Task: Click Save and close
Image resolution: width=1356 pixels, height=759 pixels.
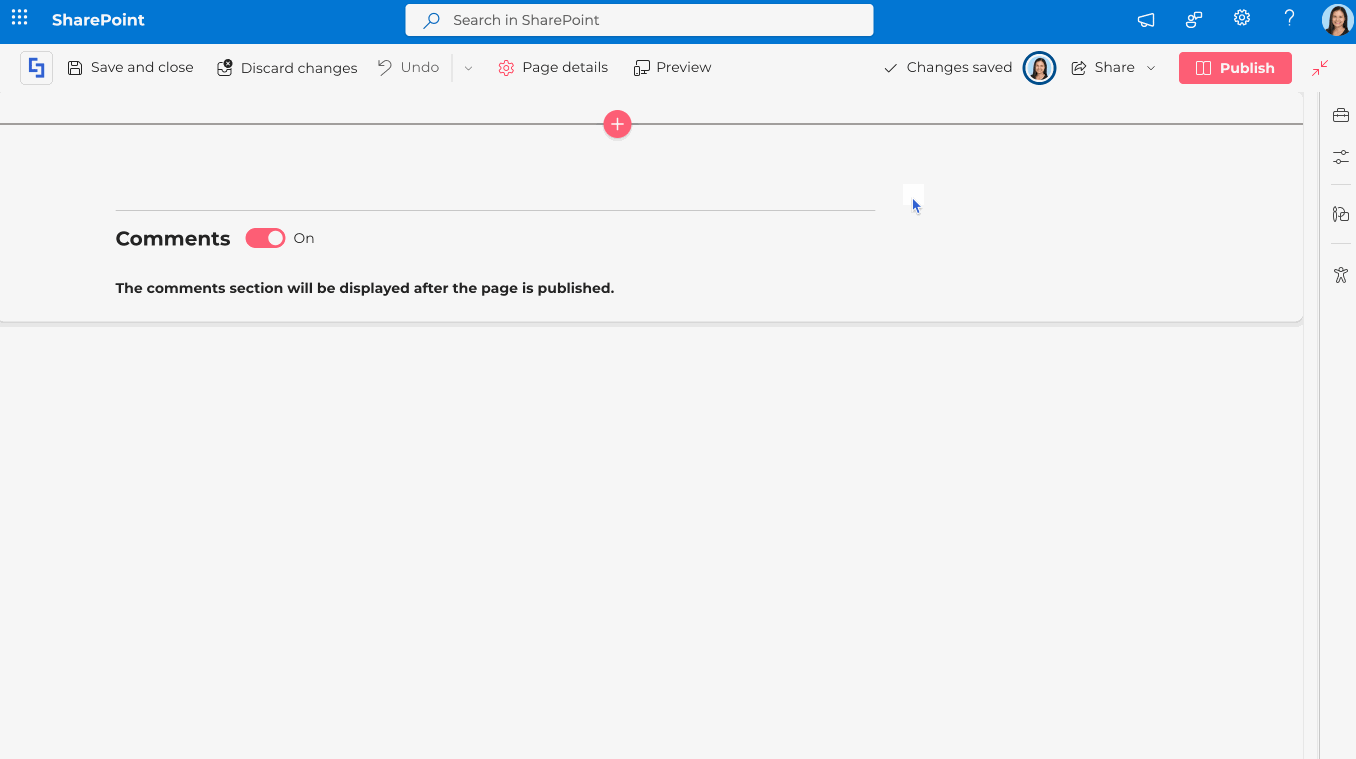Action: coord(130,67)
